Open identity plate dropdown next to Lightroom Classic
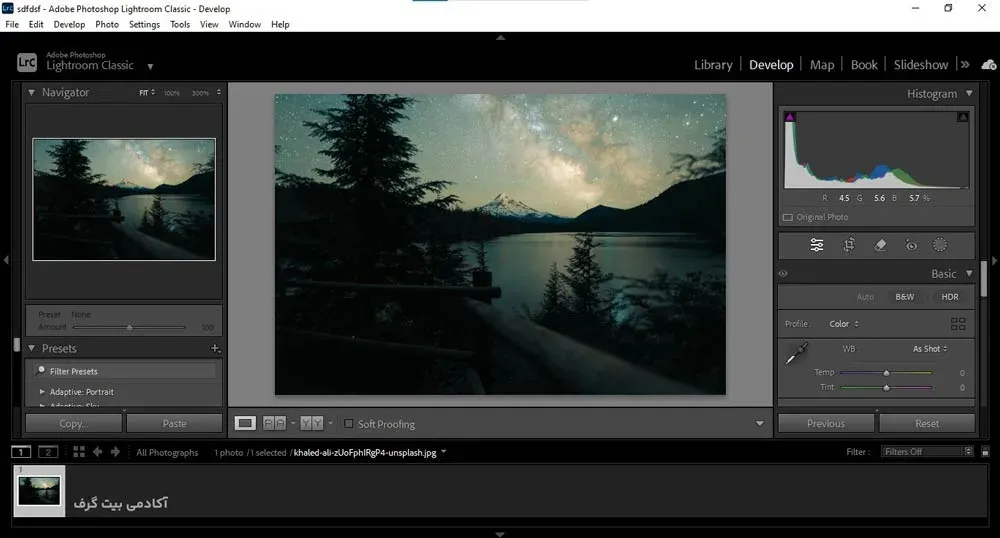 click(x=151, y=66)
